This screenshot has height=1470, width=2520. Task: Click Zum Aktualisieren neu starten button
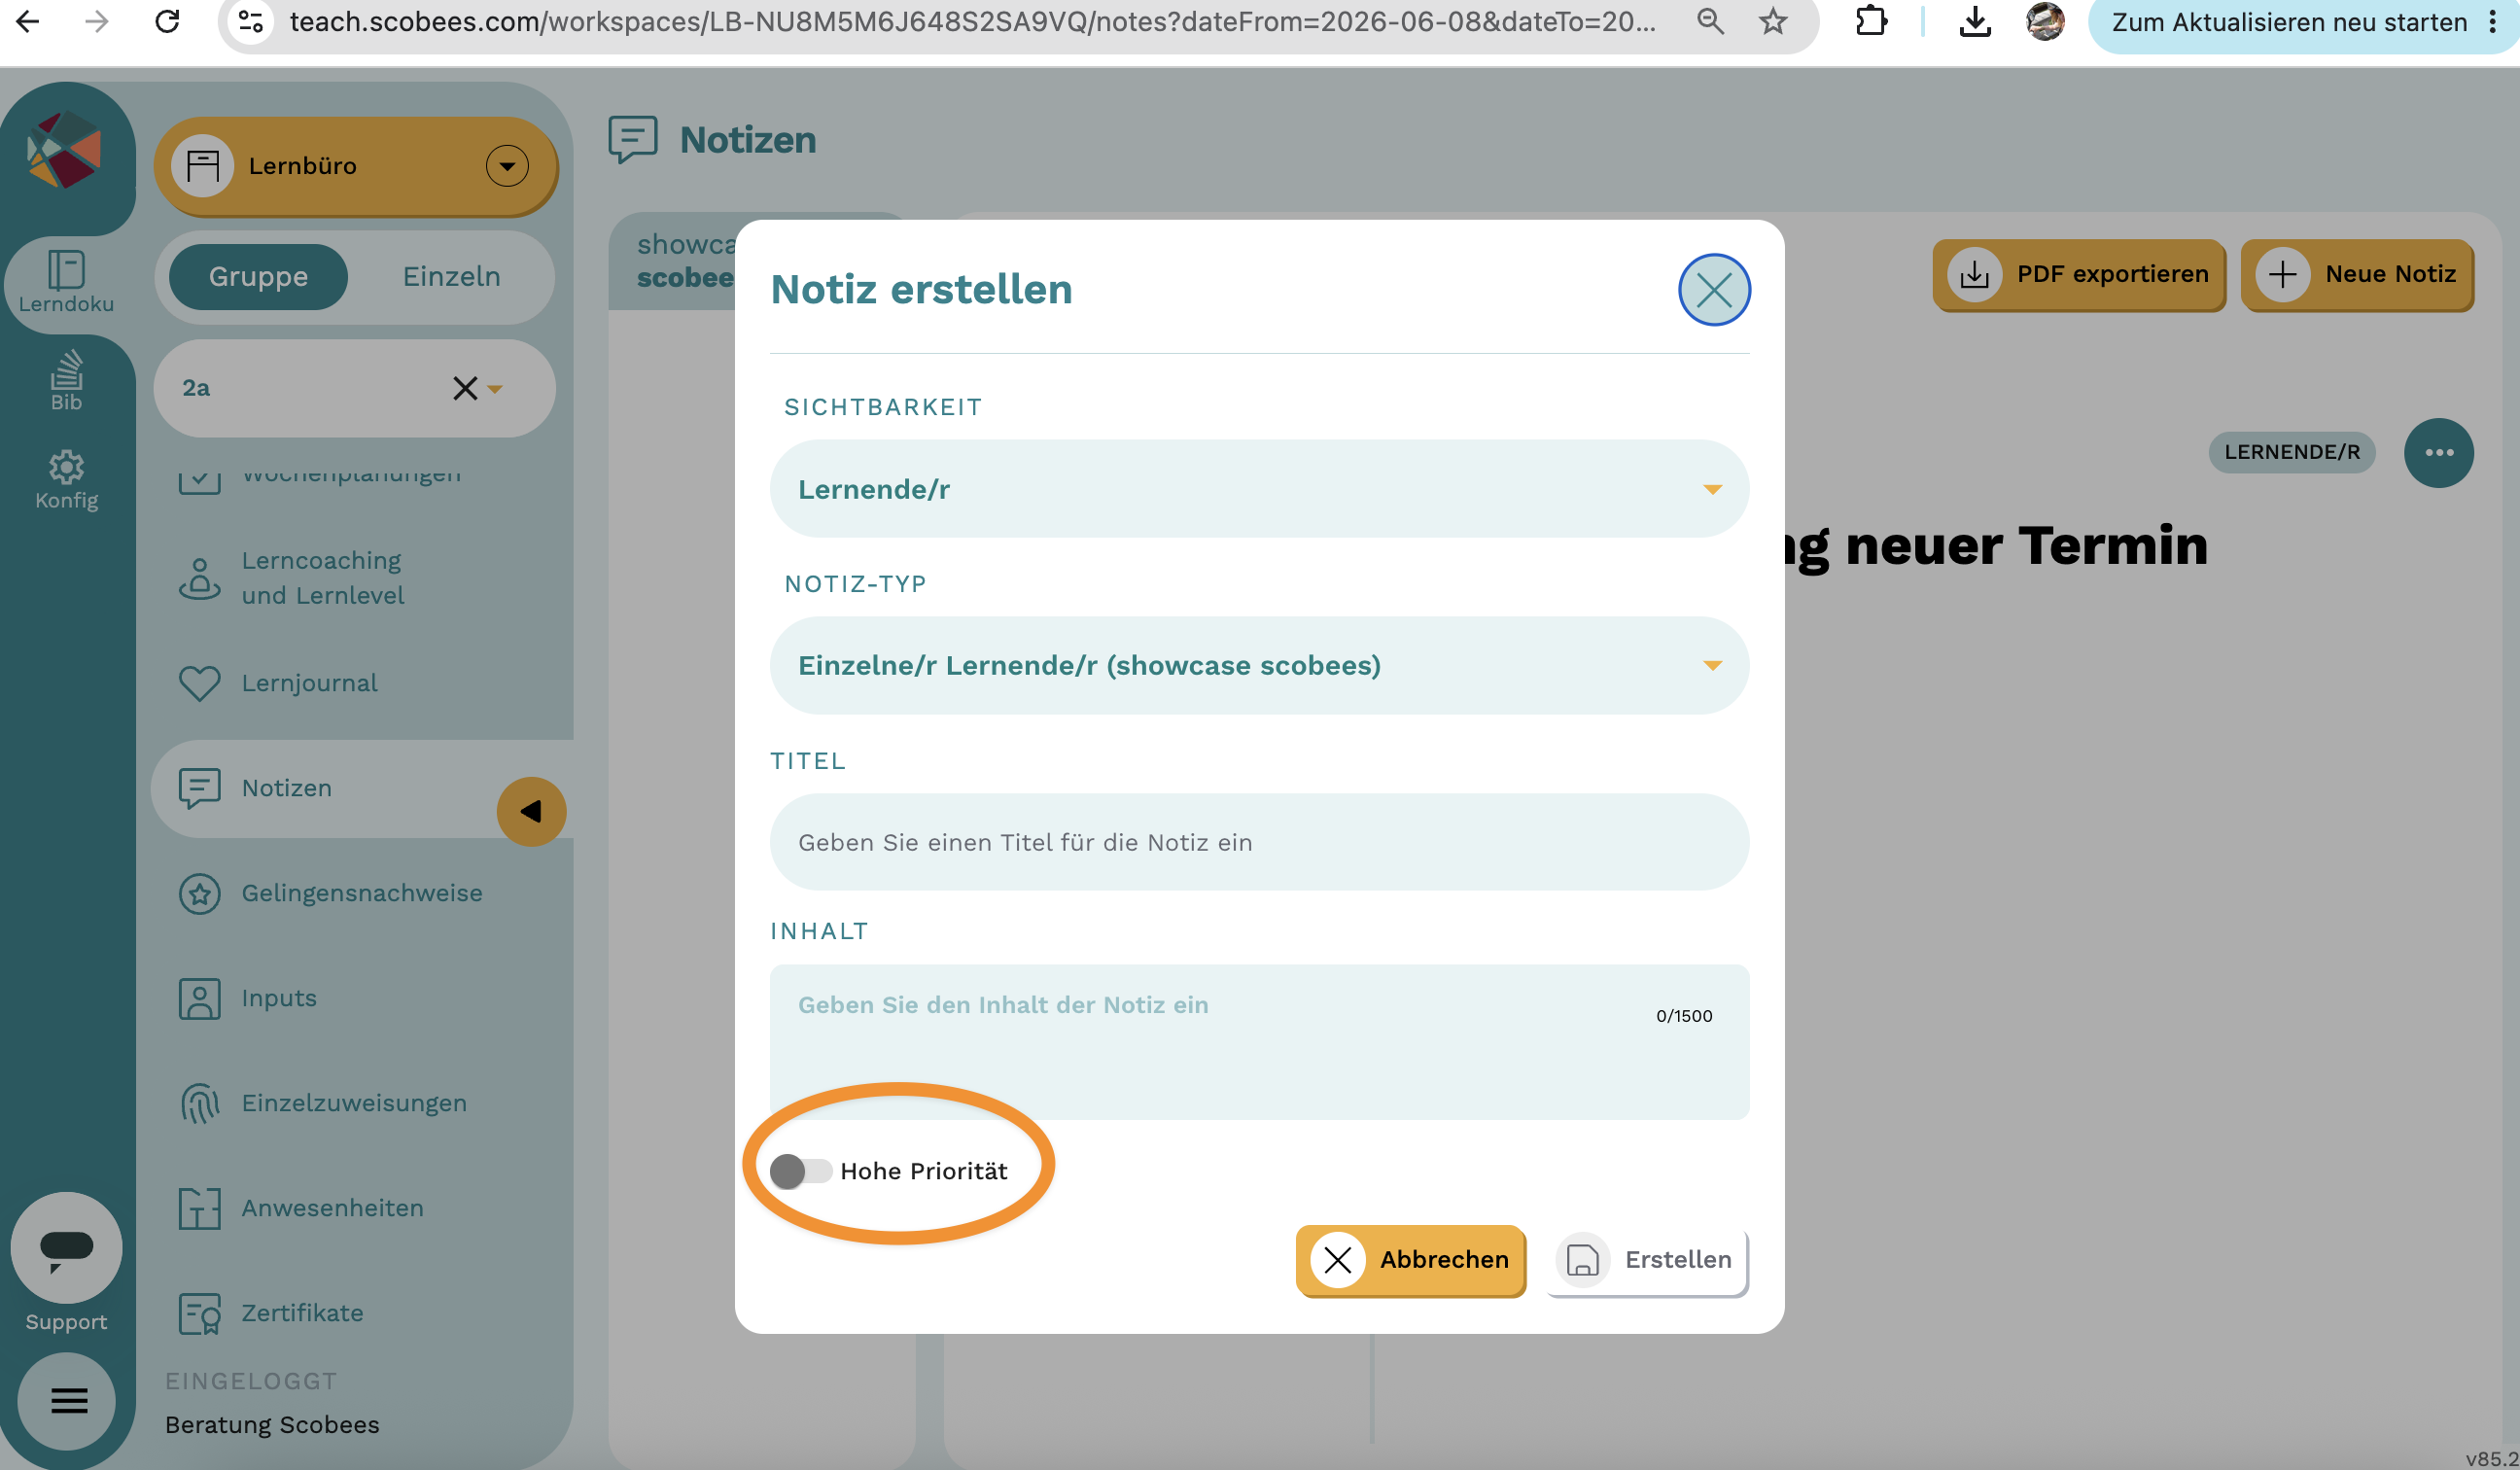(x=2290, y=21)
